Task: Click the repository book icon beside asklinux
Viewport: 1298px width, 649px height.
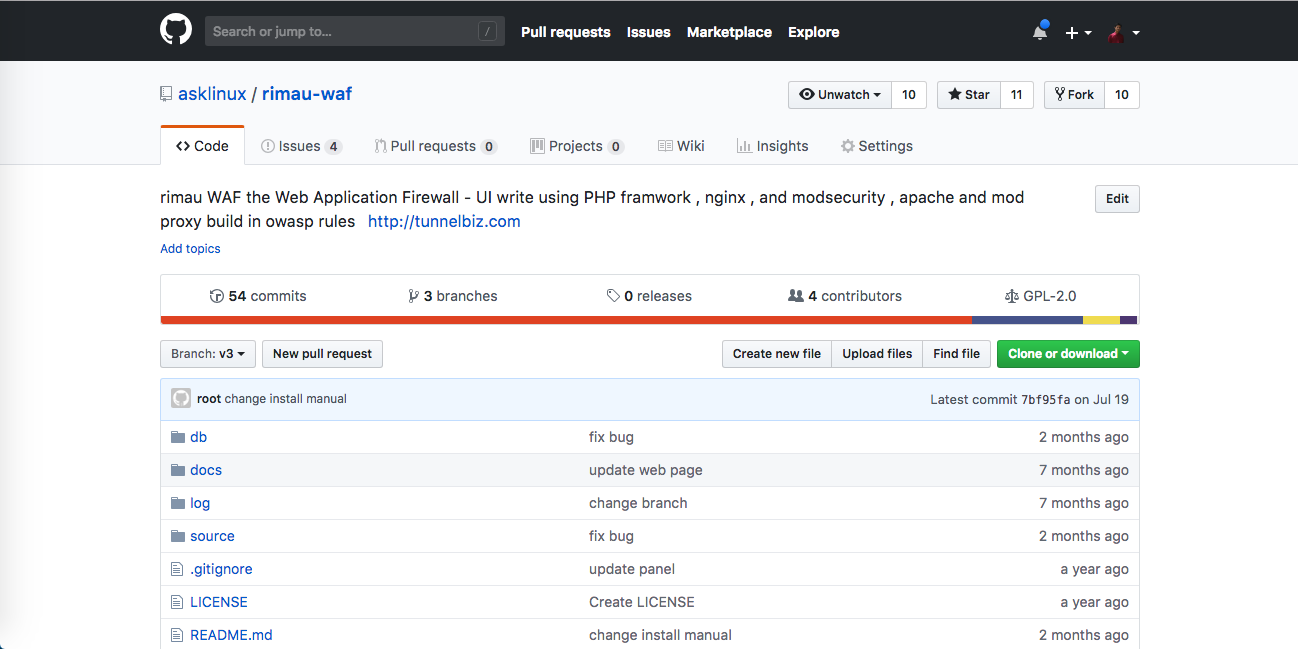Action: click(166, 94)
